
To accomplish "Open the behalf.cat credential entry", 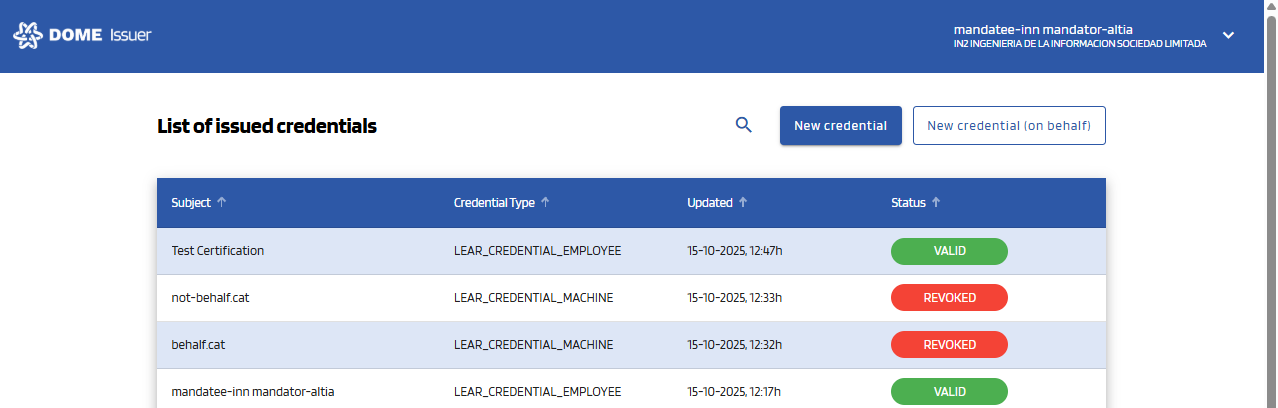I will pyautogui.click(x=198, y=345).
